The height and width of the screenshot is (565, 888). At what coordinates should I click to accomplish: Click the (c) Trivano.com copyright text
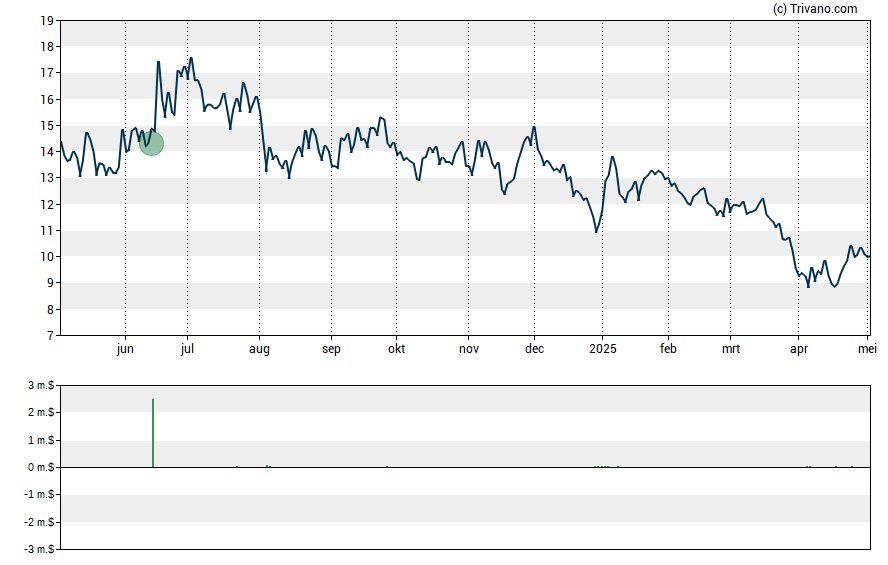(815, 8)
